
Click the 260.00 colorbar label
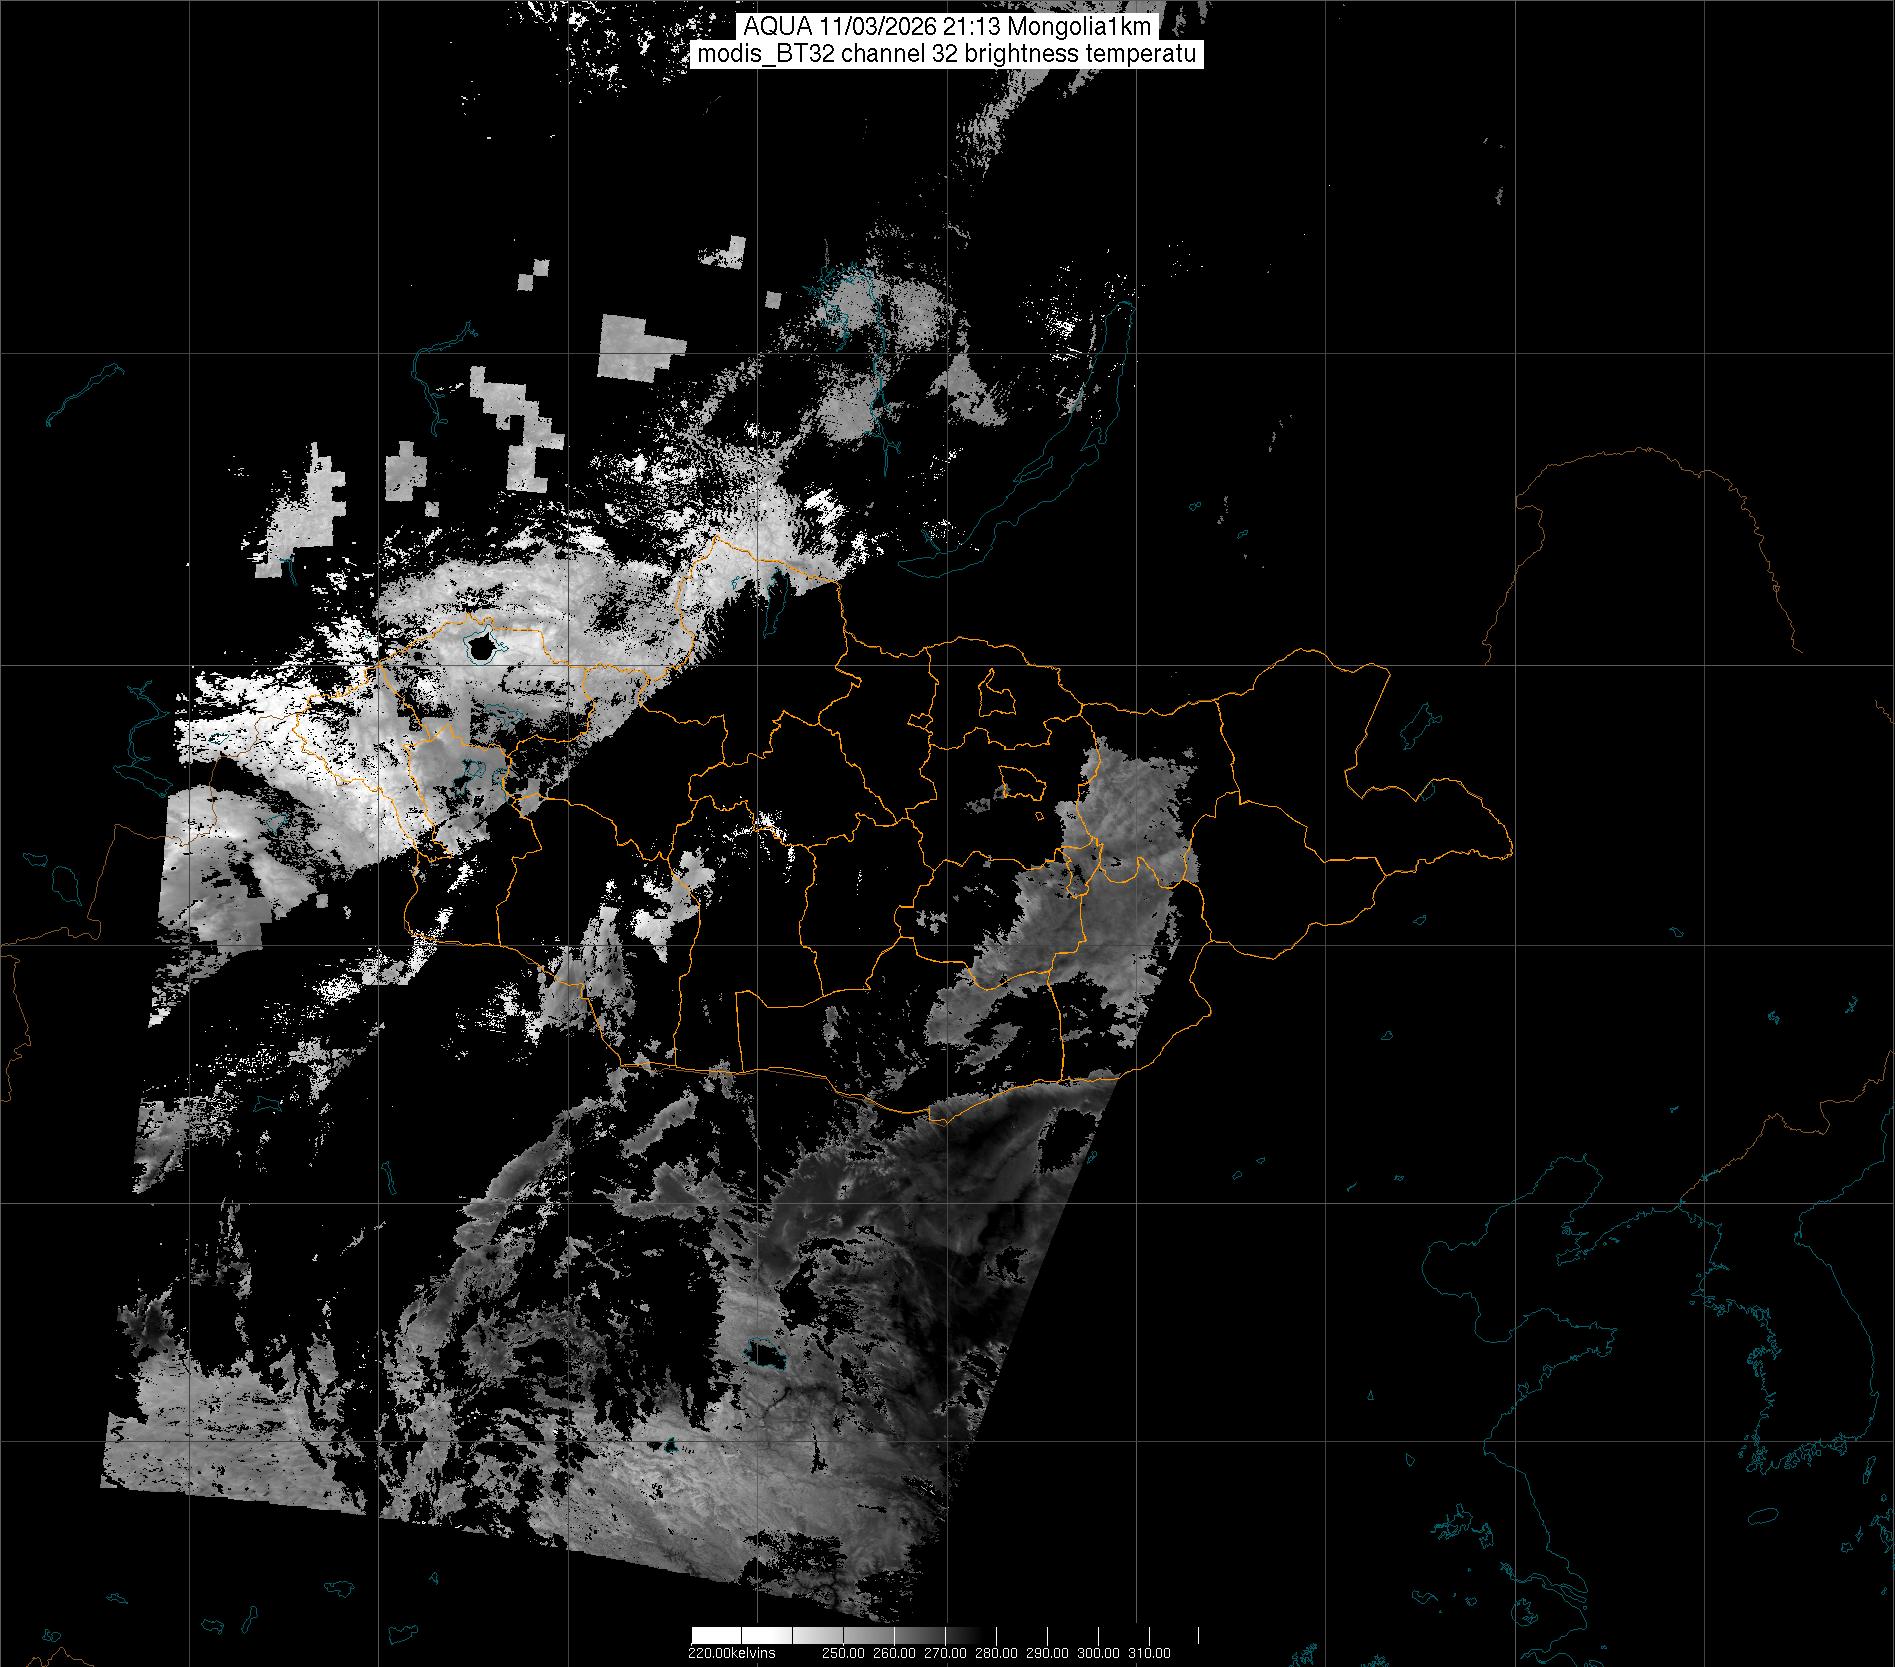(x=894, y=1653)
